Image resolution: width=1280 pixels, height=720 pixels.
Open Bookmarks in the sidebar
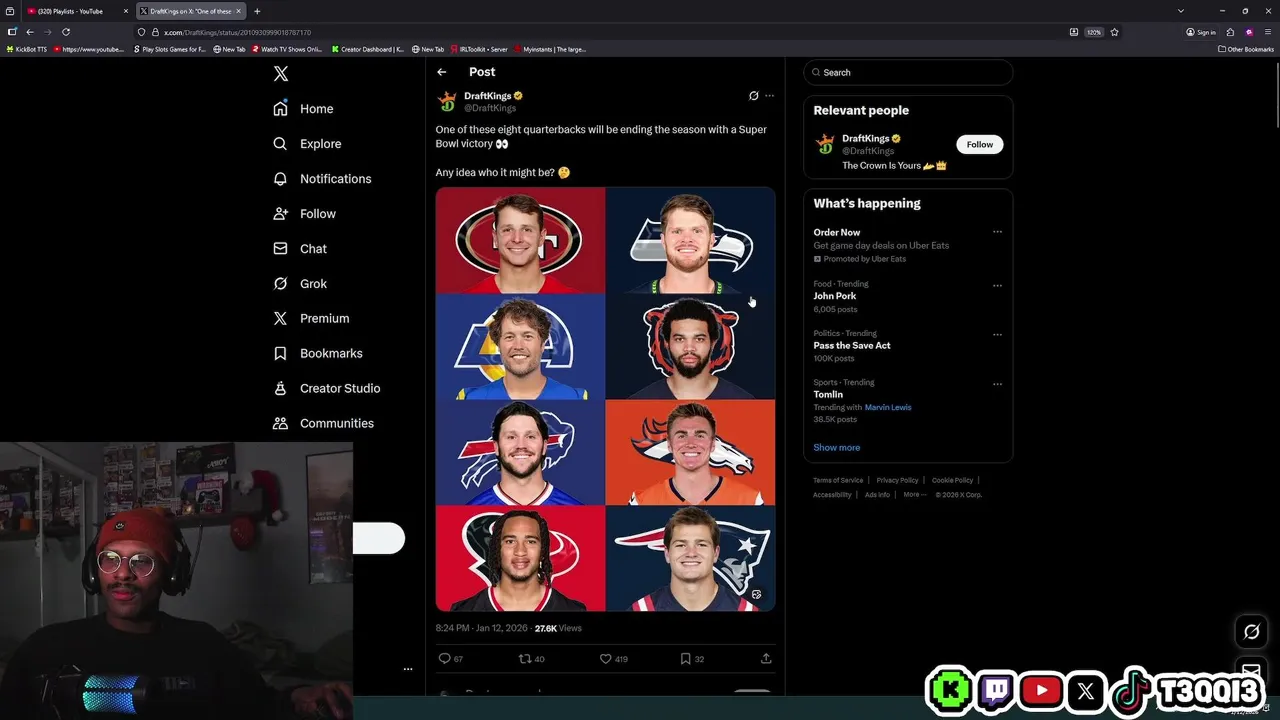tap(318, 354)
